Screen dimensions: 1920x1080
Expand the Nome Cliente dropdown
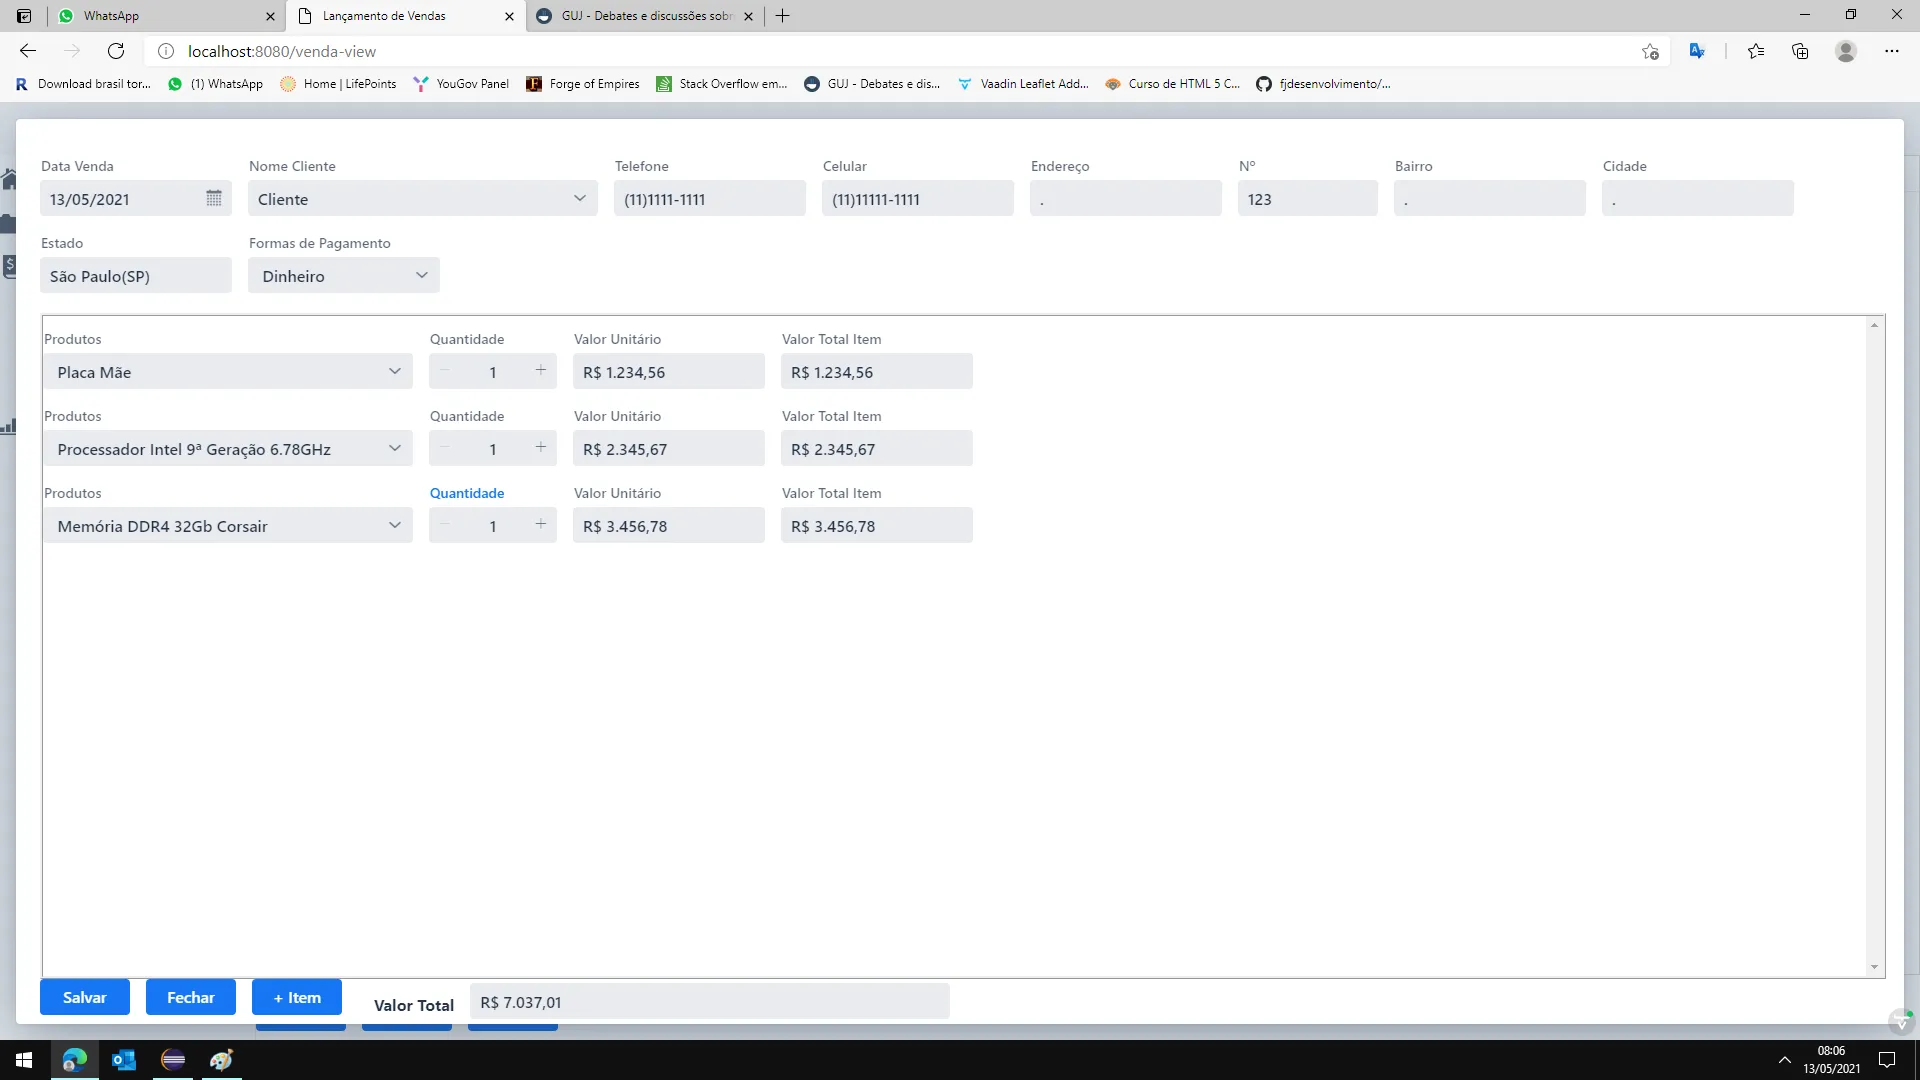[580, 198]
